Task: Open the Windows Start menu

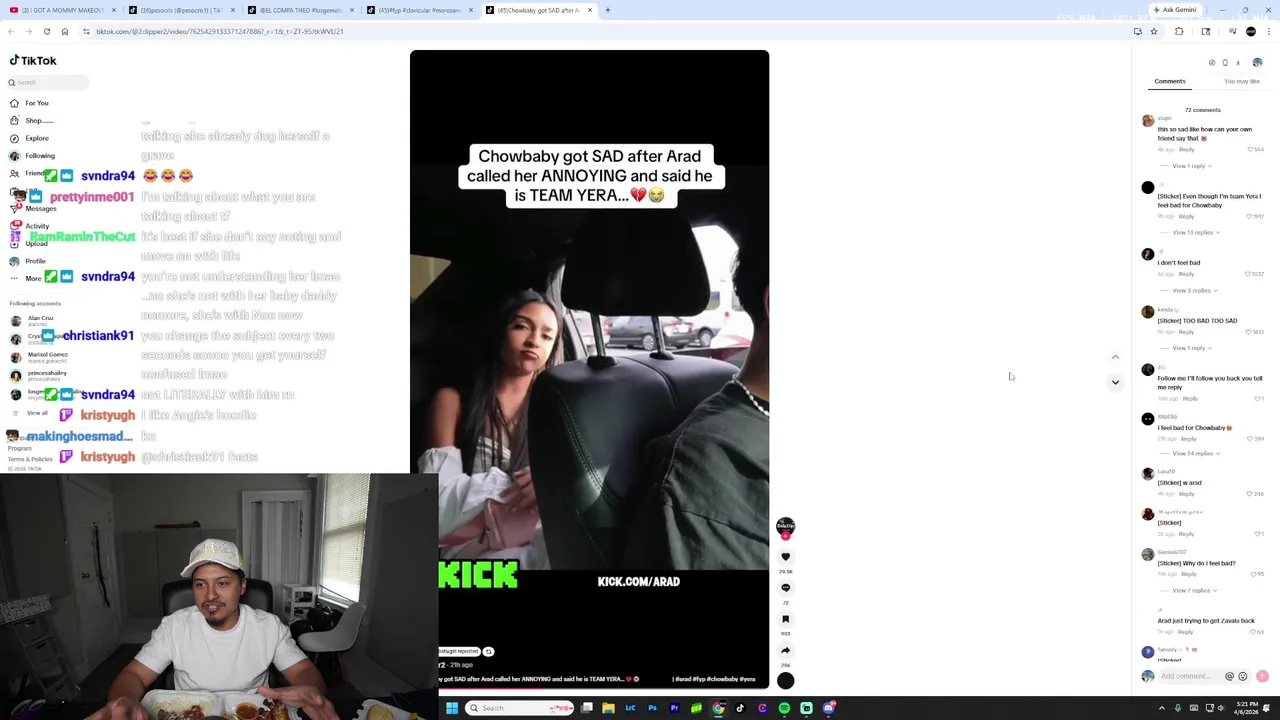Action: coord(452,708)
